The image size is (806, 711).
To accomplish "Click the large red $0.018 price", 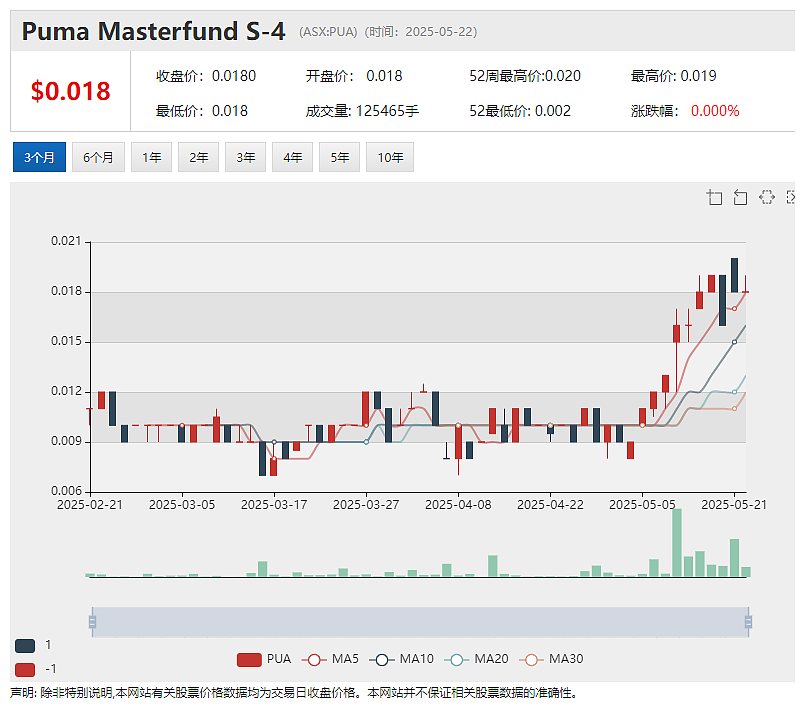I will (70, 91).
